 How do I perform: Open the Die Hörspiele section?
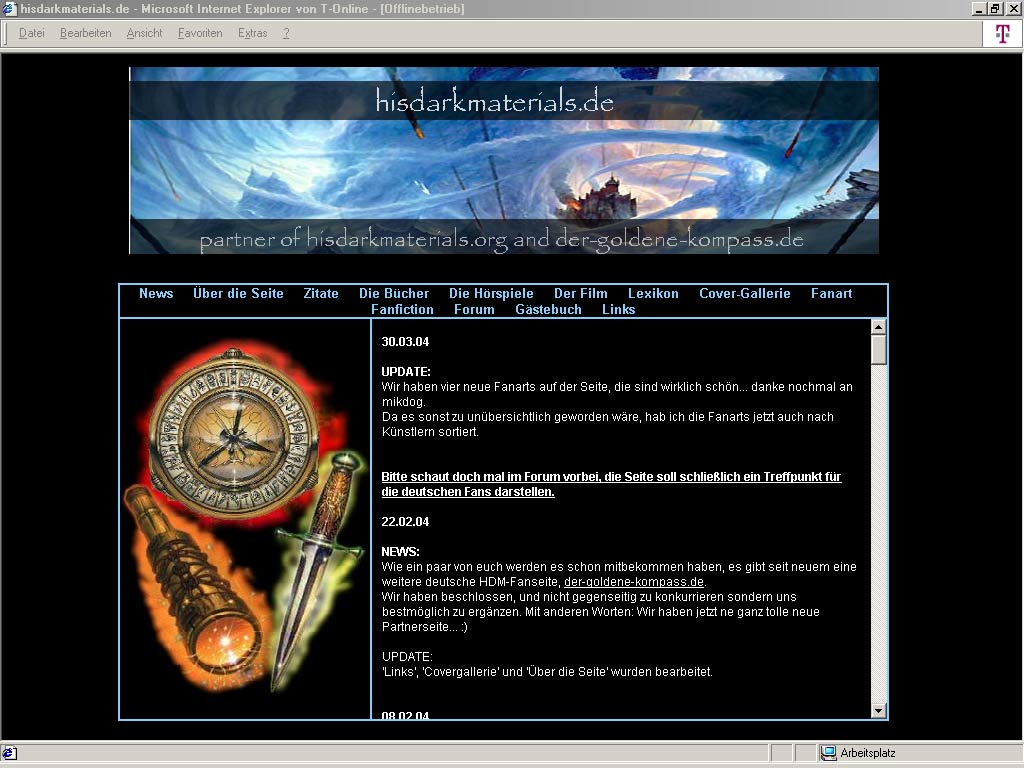click(491, 293)
